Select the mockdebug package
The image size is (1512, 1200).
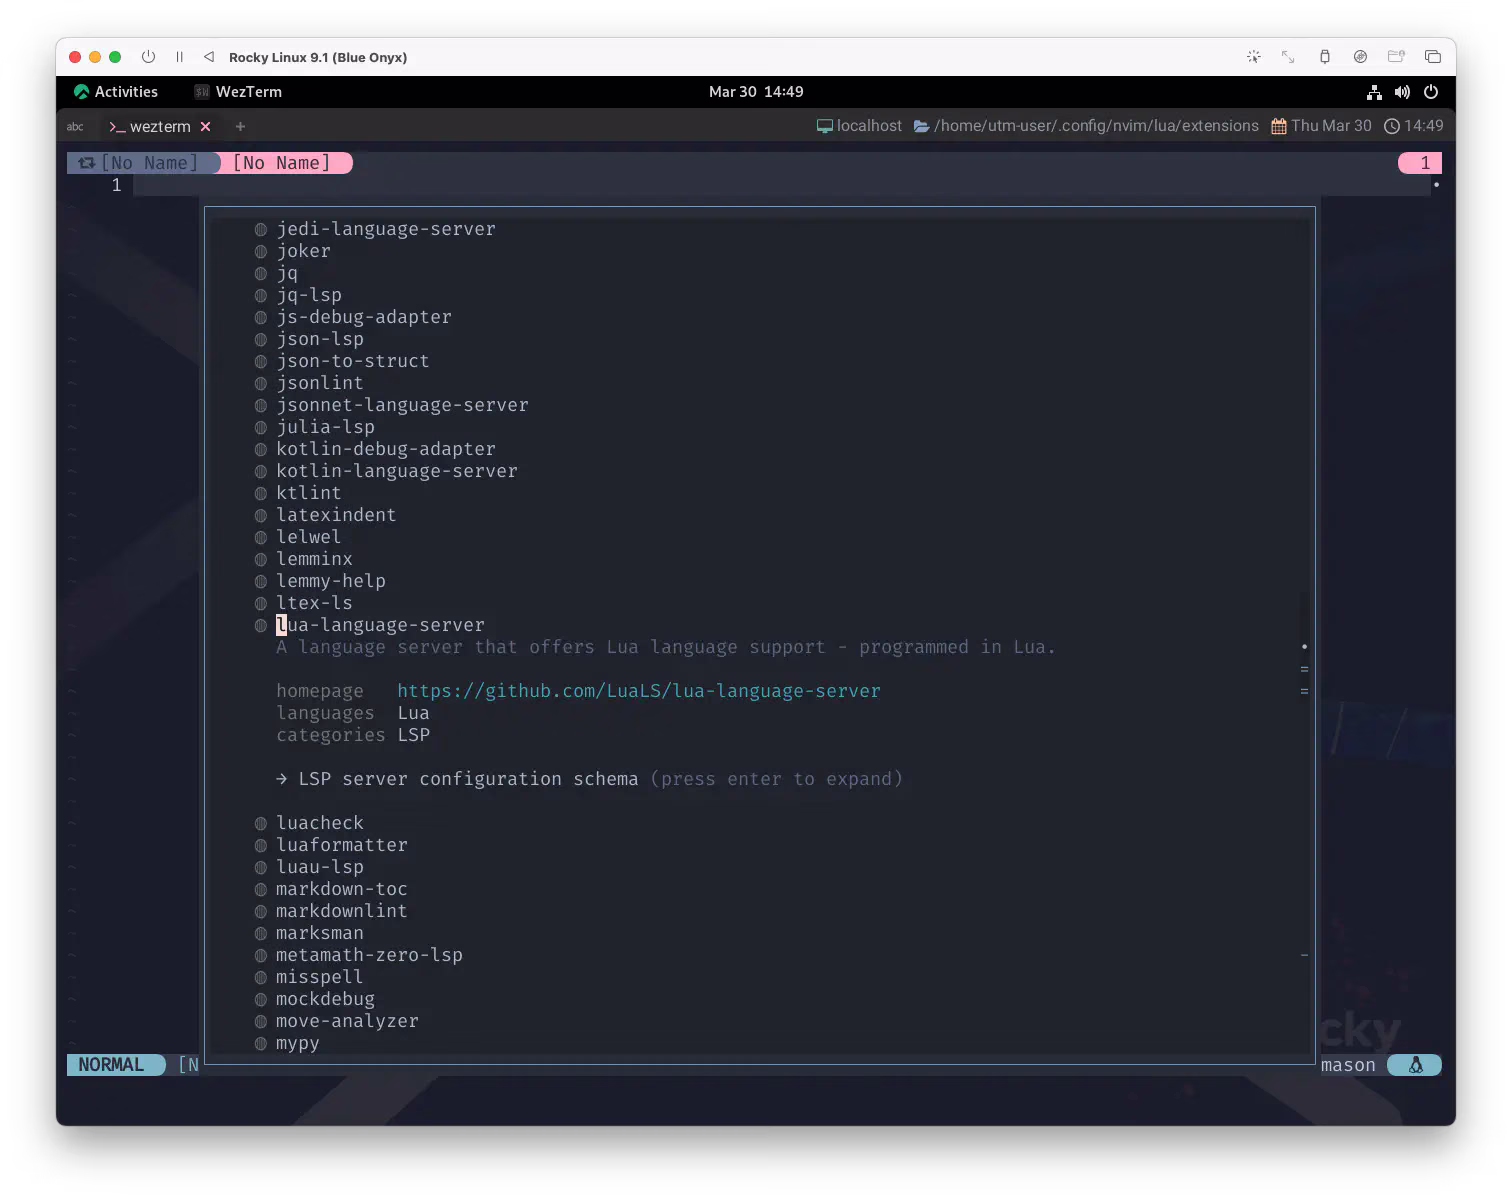click(x=325, y=999)
